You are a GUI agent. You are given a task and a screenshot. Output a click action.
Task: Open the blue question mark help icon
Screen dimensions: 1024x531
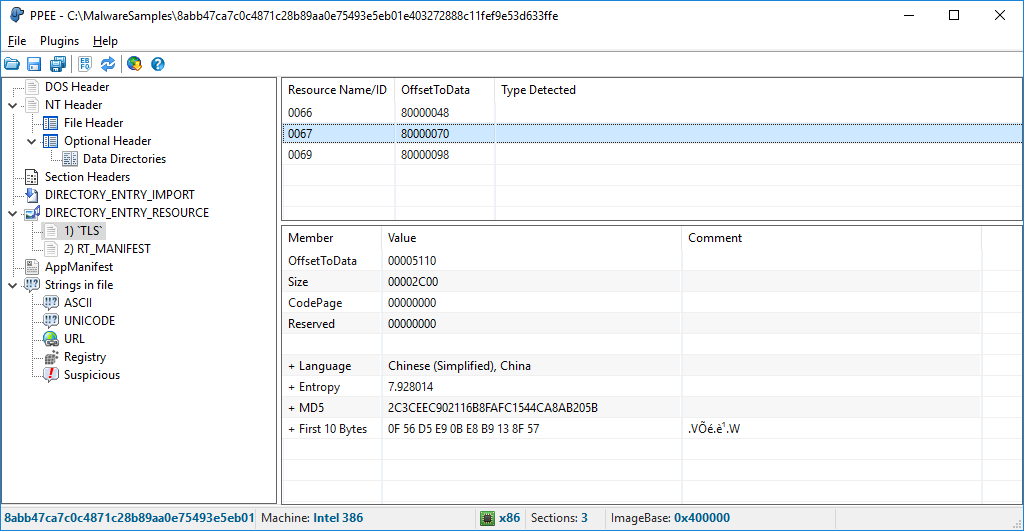(x=157, y=64)
